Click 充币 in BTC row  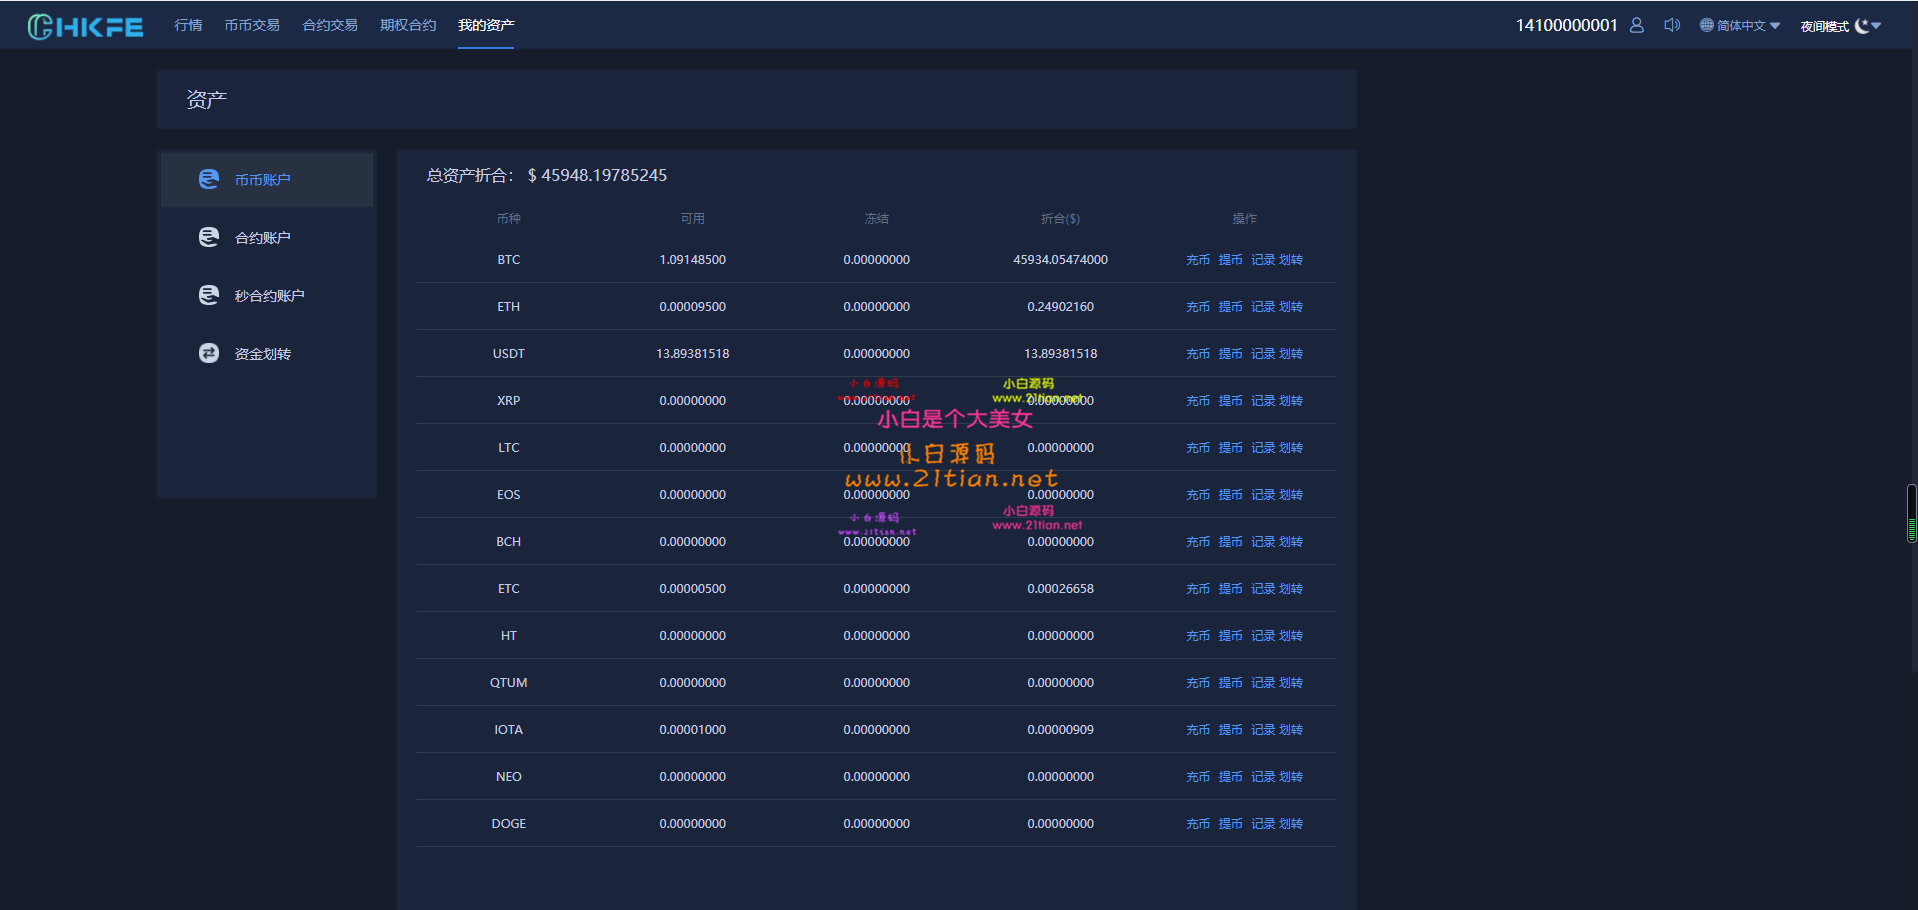pyautogui.click(x=1198, y=260)
